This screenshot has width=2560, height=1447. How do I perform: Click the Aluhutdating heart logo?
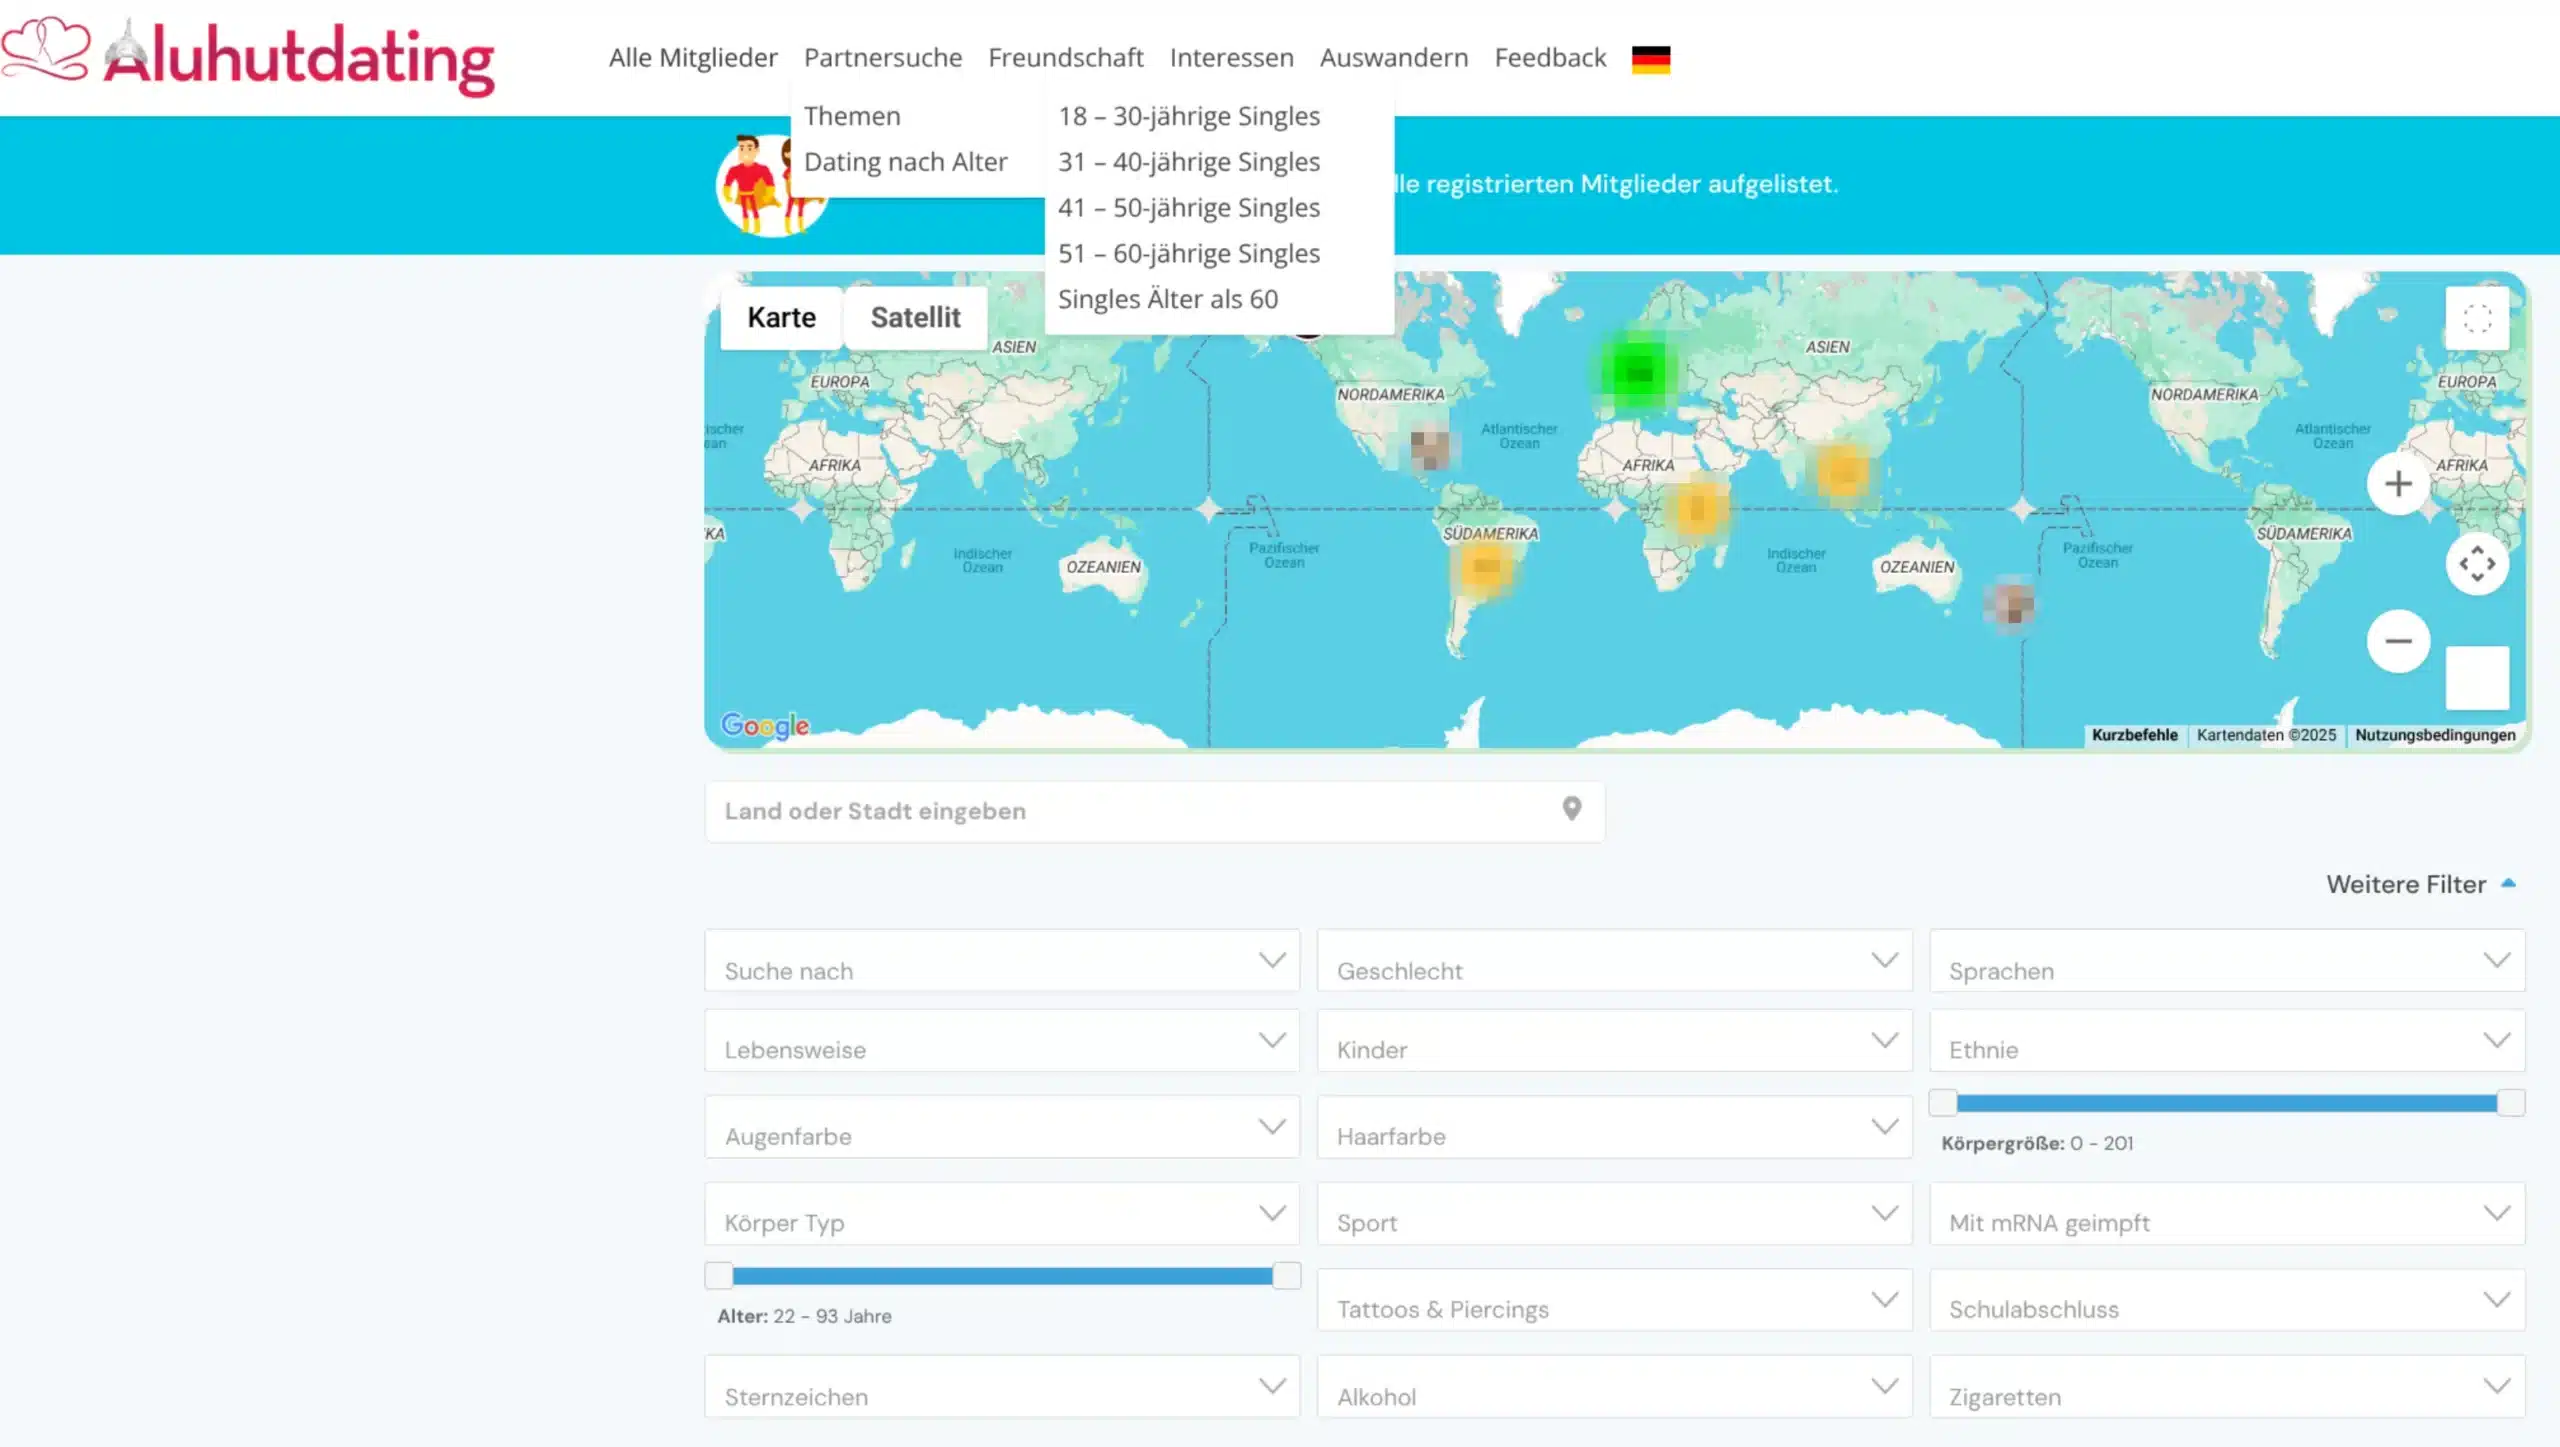46,50
